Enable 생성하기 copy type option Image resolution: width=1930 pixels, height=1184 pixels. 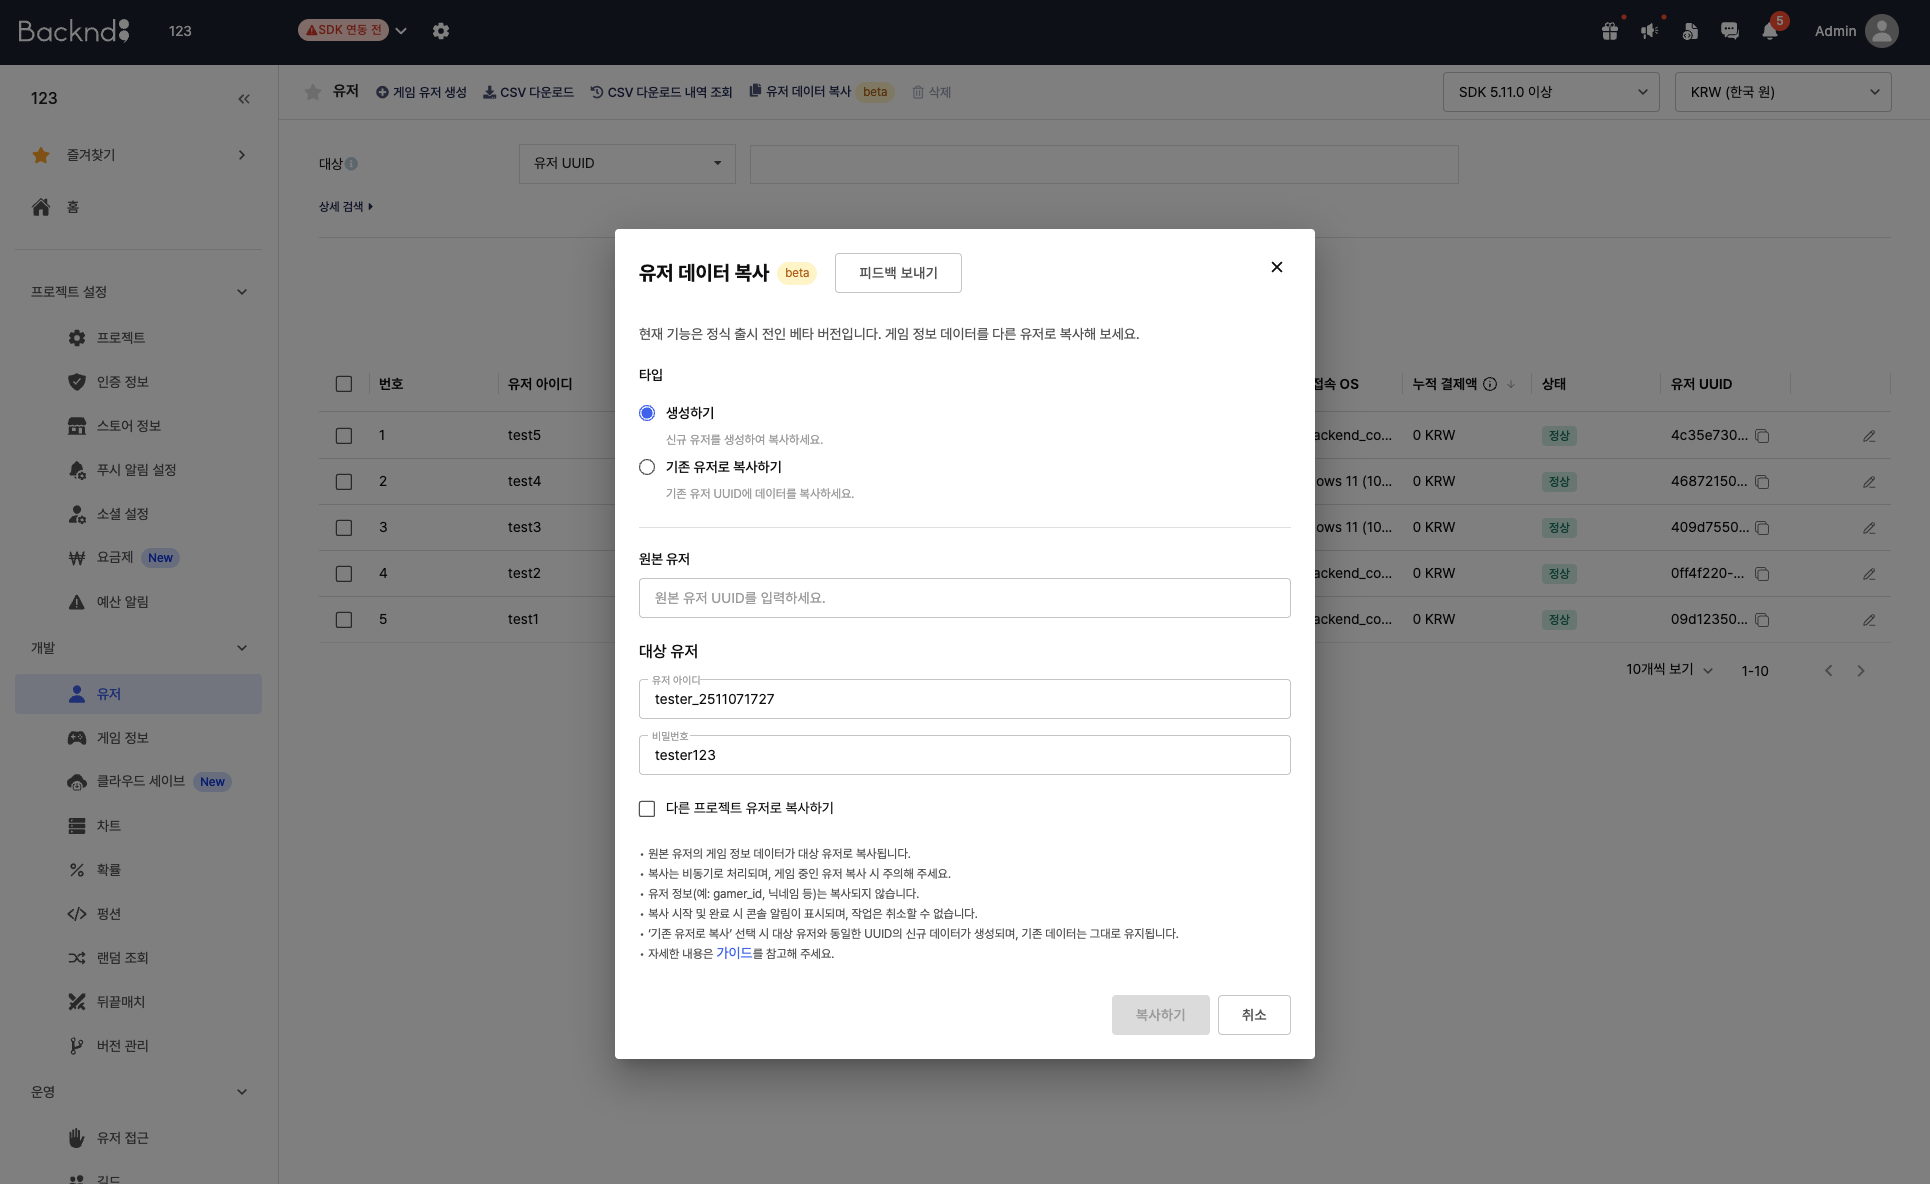(647, 412)
